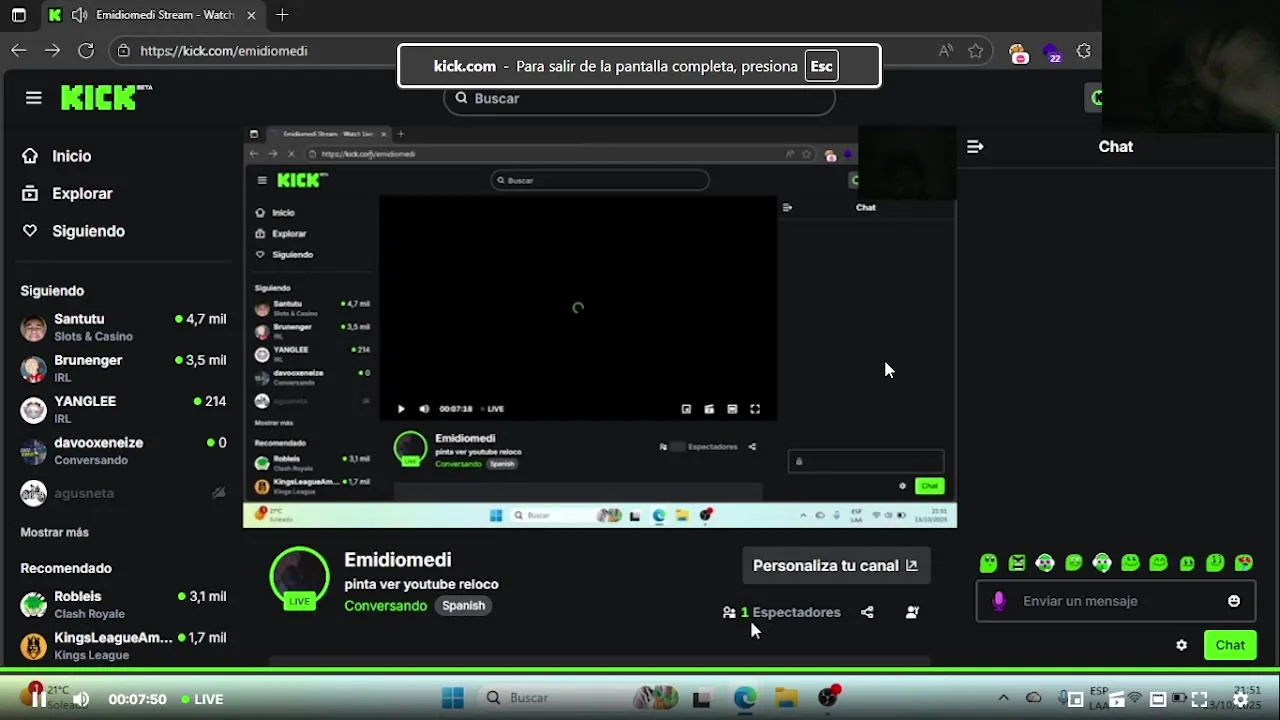This screenshot has height=720, width=1280.
Task: Open Siguiendo with the heart icon
Action: coord(74,231)
